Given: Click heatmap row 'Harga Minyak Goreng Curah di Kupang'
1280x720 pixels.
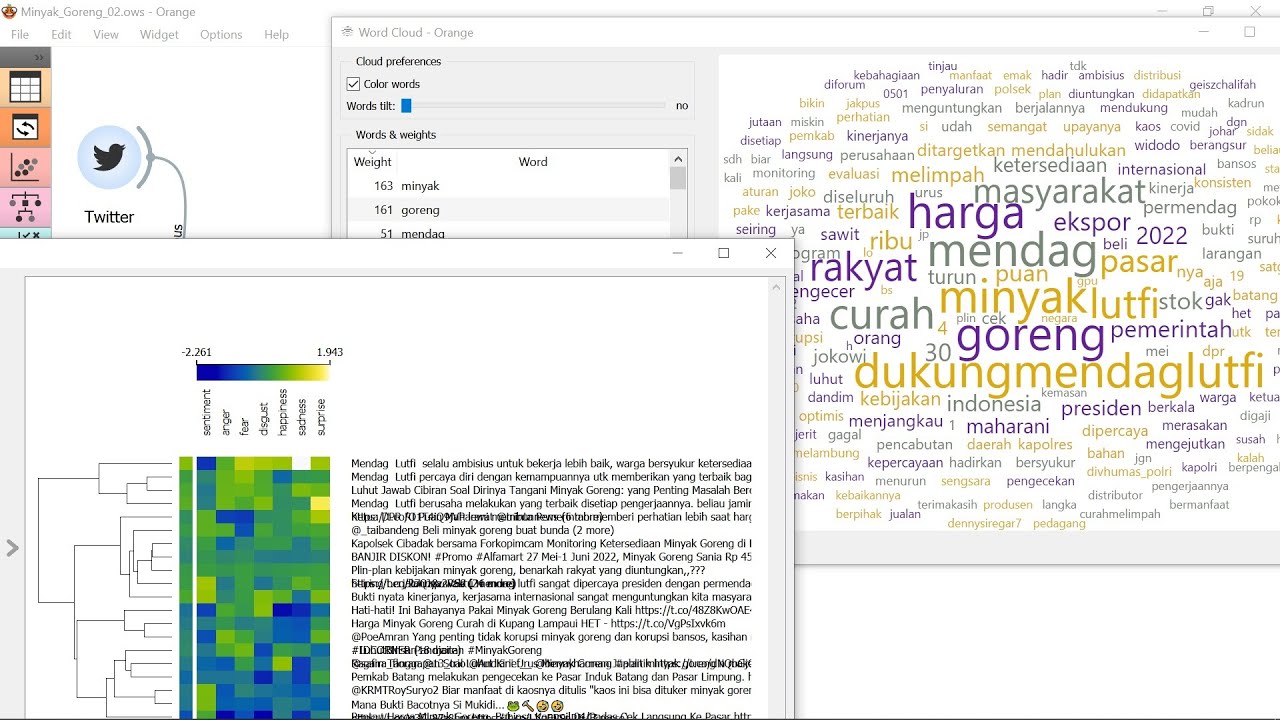Looking at the screenshot, I should 538,623.
